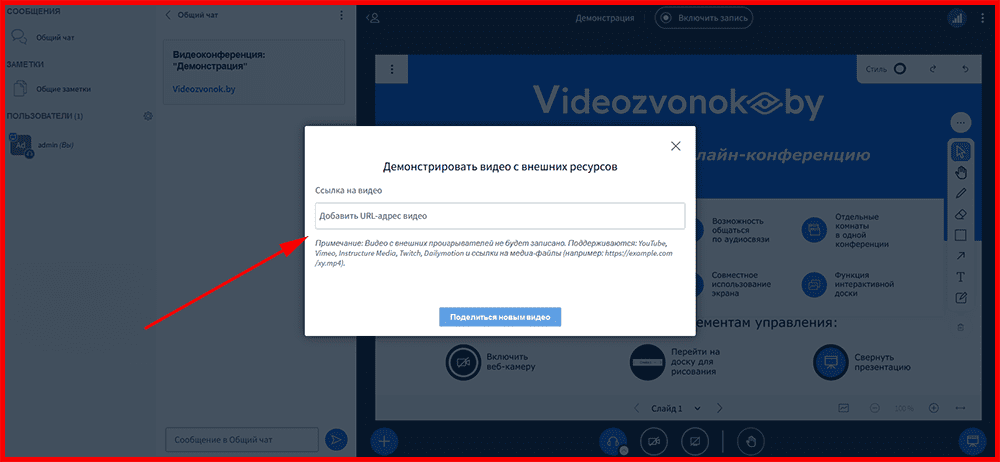Image resolution: width=1000 pixels, height=462 pixels.
Task: Open presentation options three-dot menu
Action: (392, 70)
